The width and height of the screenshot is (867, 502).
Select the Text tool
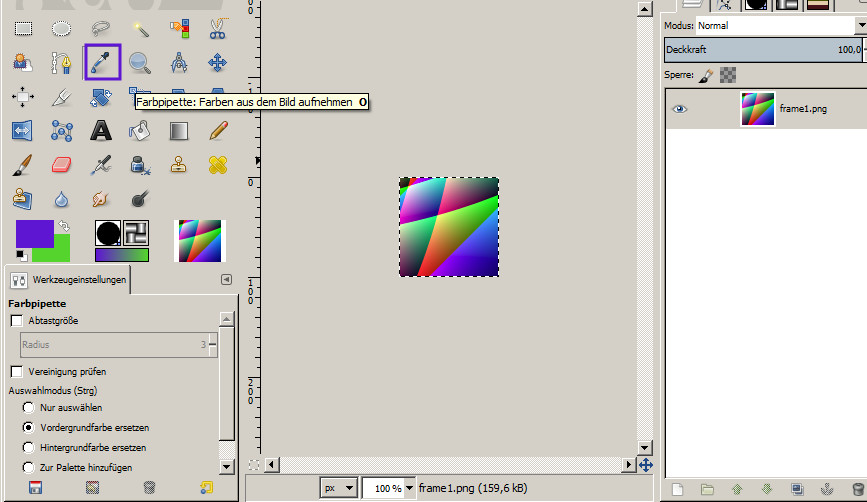click(x=101, y=131)
